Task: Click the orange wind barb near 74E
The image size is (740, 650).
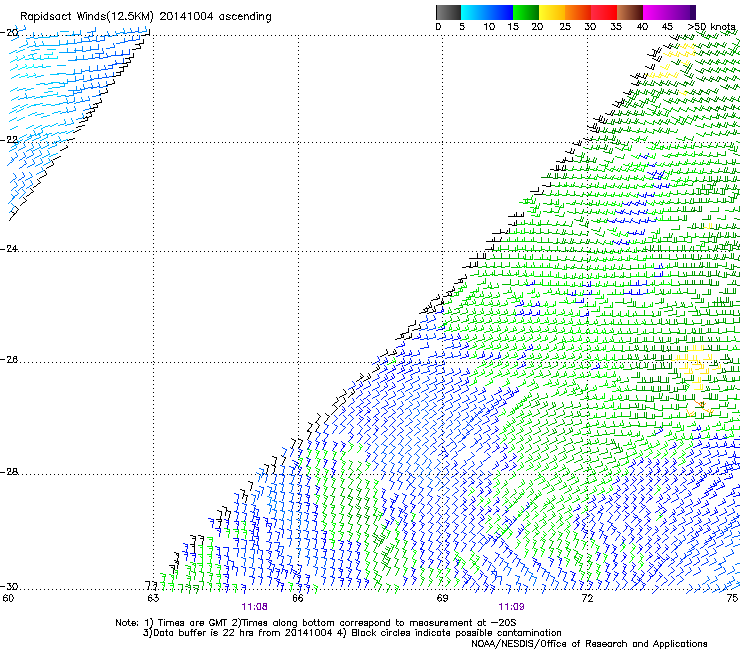Action: click(x=702, y=406)
